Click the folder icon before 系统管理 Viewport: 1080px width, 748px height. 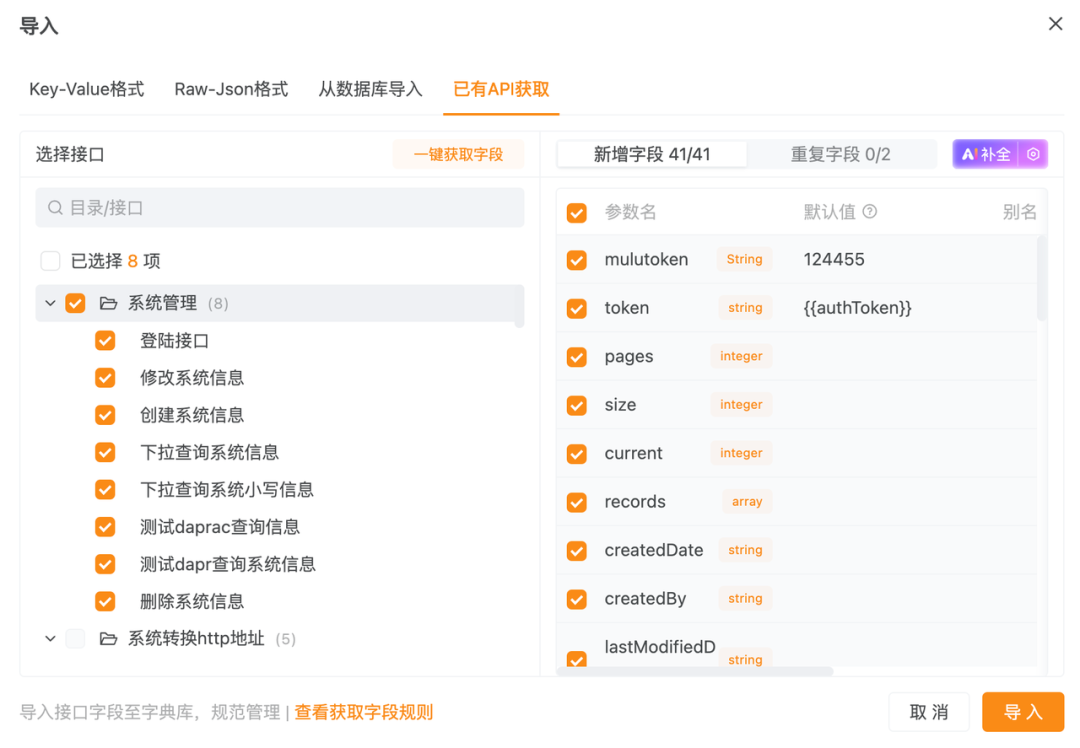coord(109,302)
